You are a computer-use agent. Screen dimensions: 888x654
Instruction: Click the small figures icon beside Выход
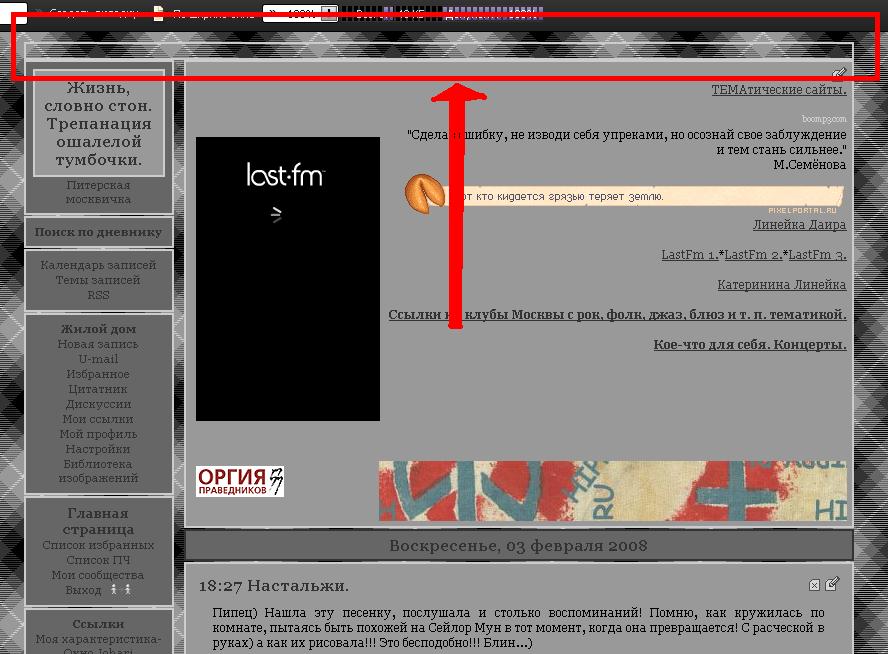tap(120, 590)
